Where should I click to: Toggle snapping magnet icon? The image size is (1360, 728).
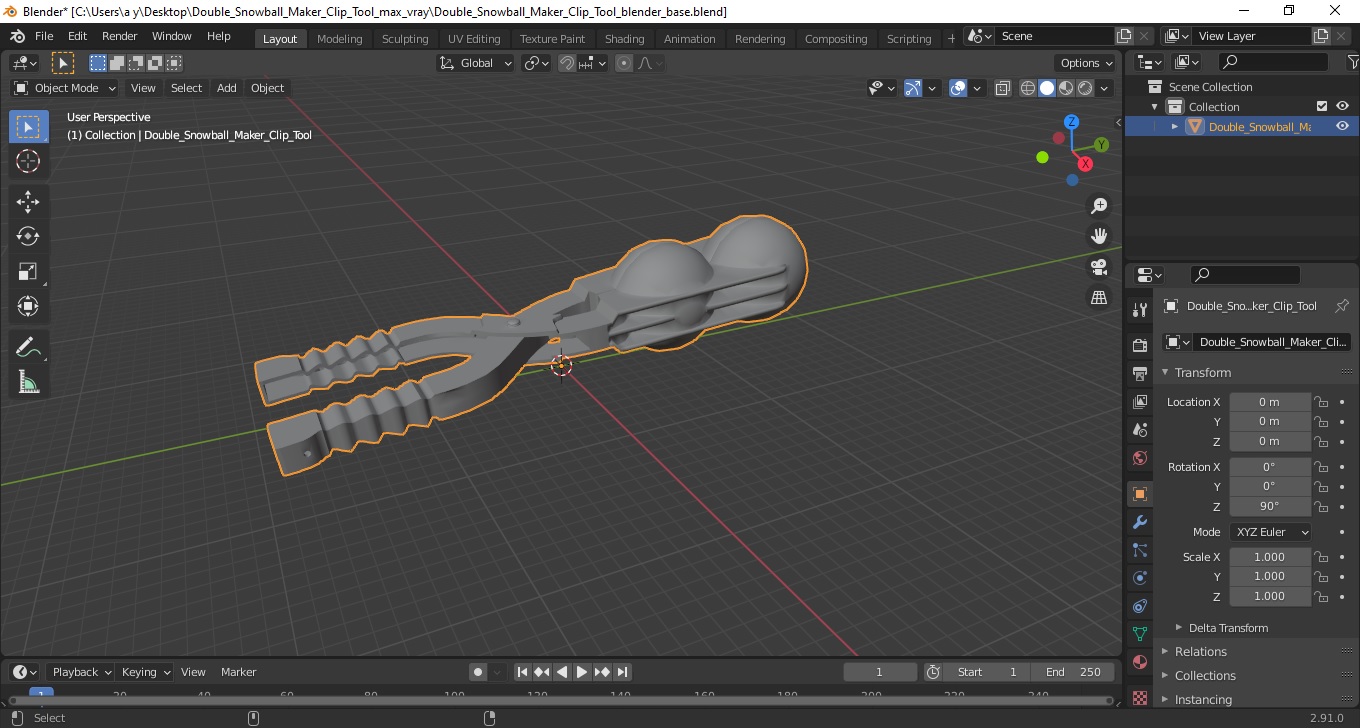567,63
